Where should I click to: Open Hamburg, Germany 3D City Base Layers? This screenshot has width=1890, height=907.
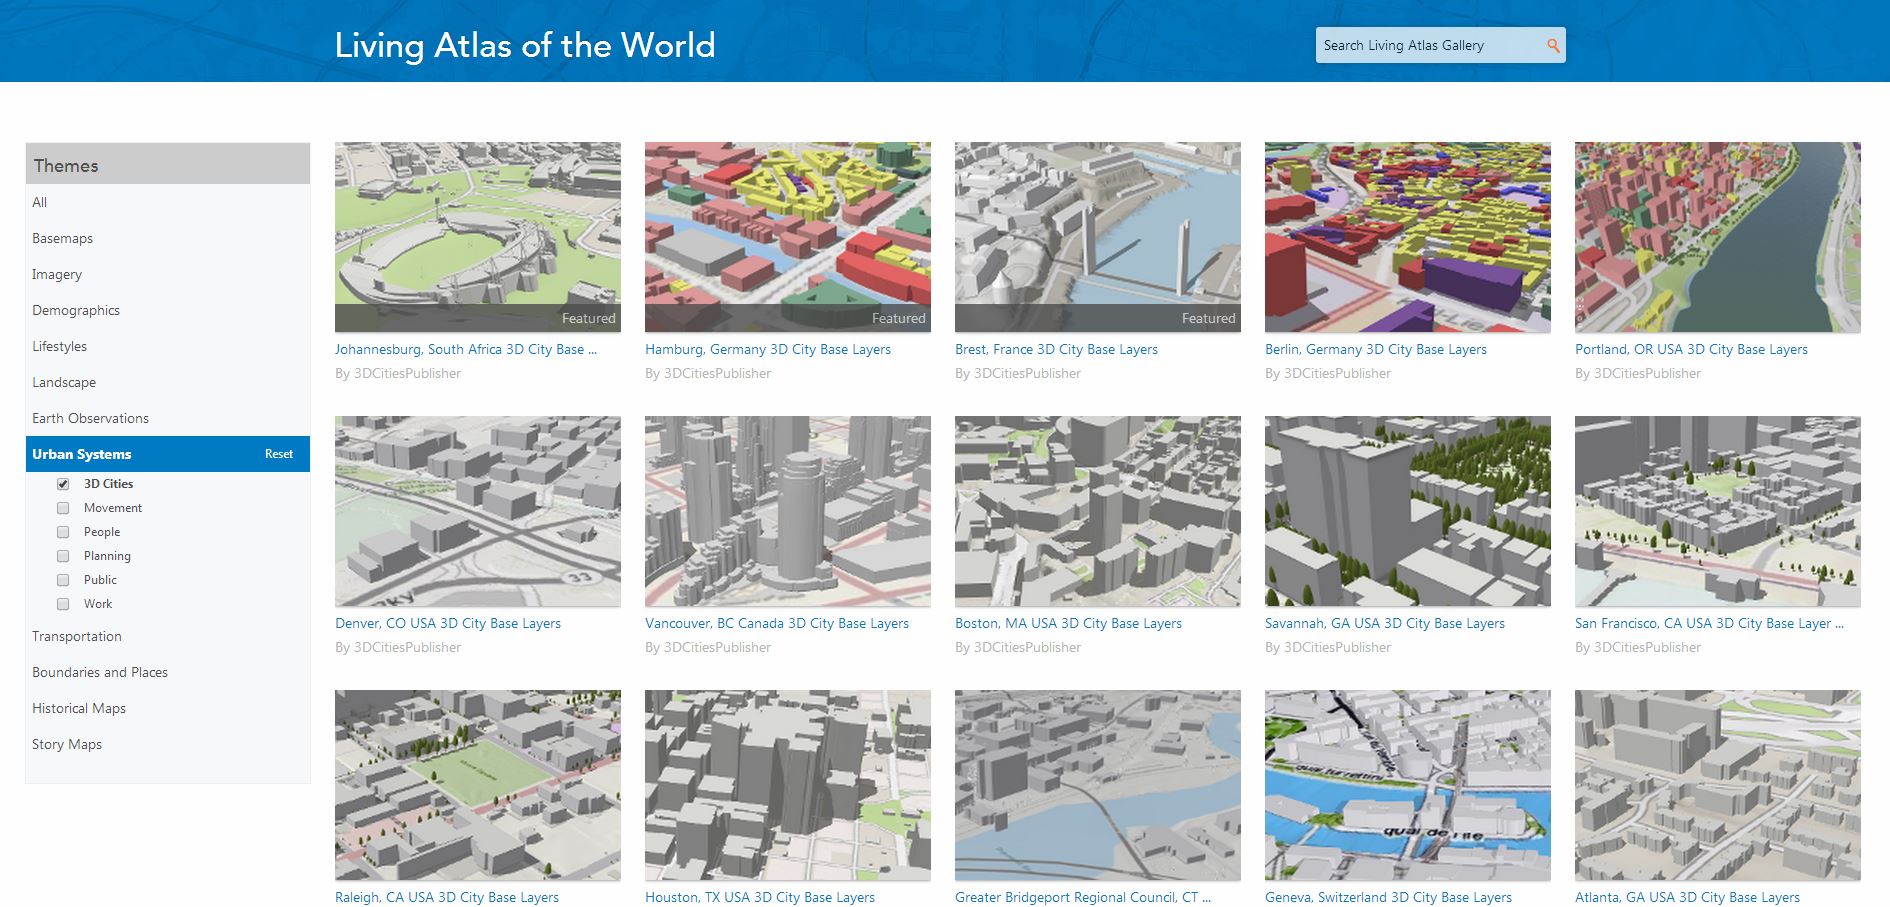pos(768,349)
